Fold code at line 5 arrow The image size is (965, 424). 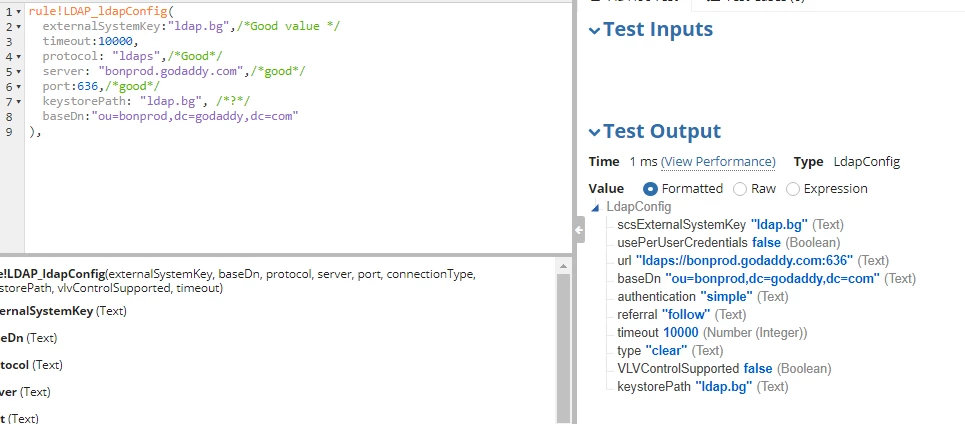(x=19, y=72)
